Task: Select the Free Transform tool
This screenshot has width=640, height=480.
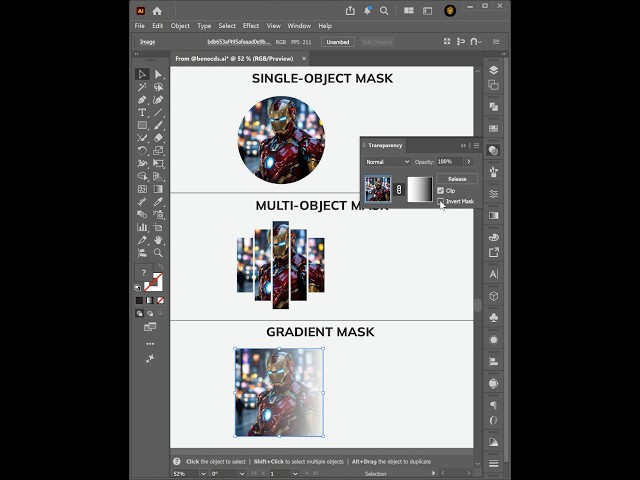Action: [158, 163]
